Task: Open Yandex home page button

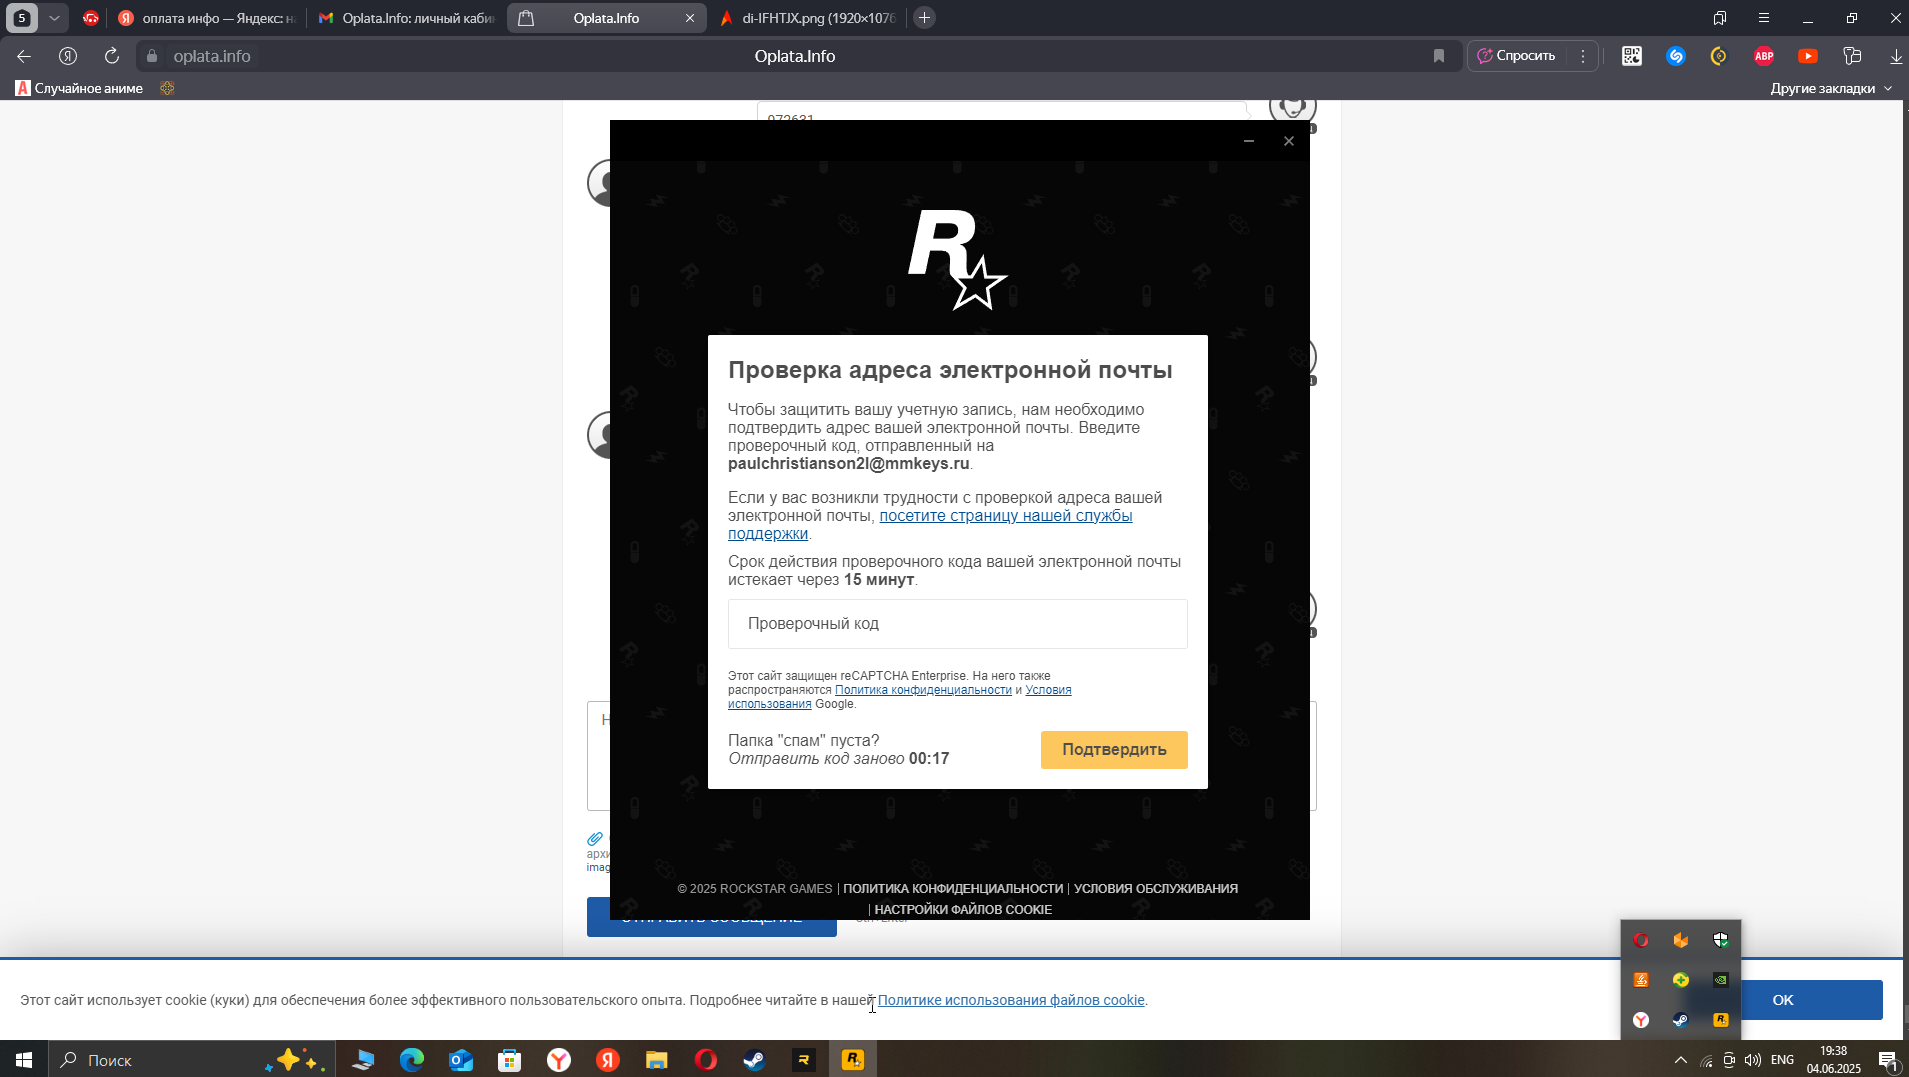Action: click(68, 56)
